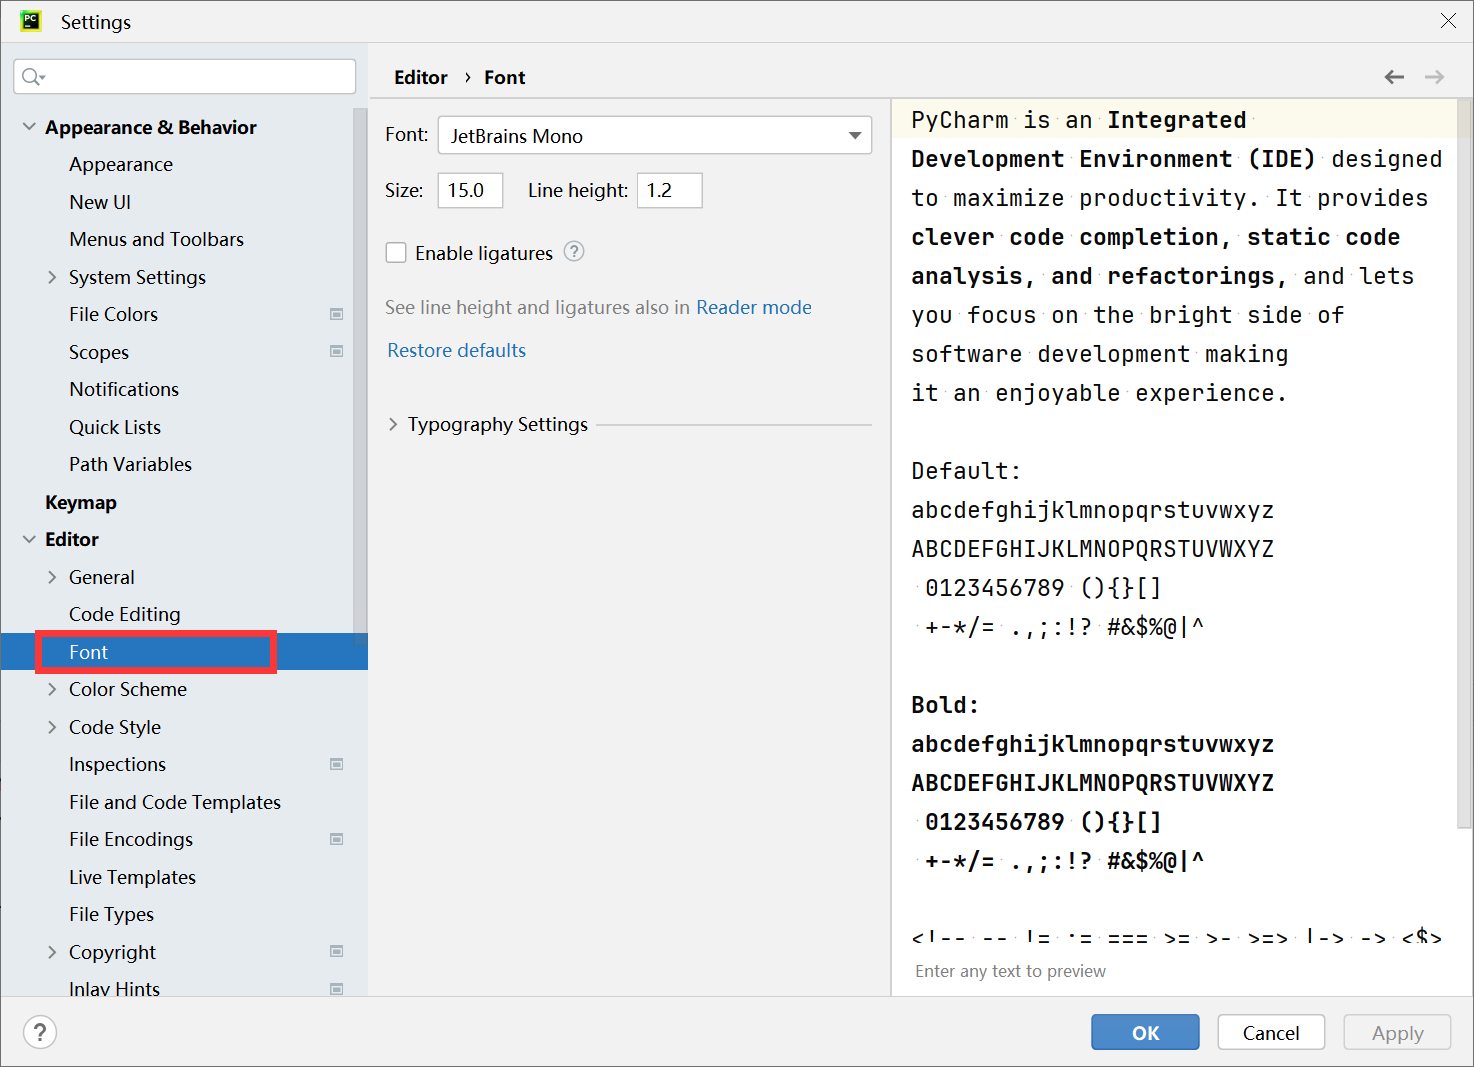Image resolution: width=1474 pixels, height=1067 pixels.
Task: Click the Help question mark button
Action: tap(40, 1032)
